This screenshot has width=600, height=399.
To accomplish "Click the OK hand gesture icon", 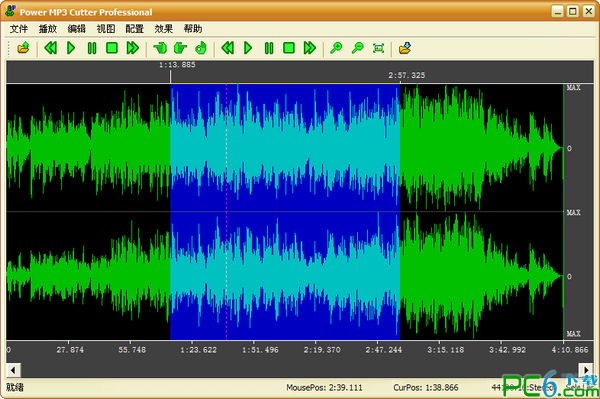I will (201, 48).
